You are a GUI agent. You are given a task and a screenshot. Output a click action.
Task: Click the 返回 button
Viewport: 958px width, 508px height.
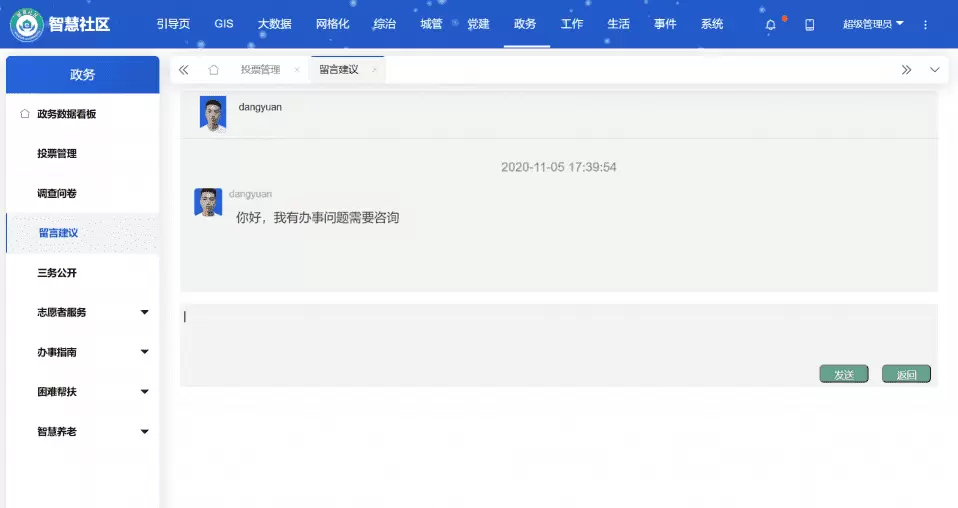(x=906, y=375)
